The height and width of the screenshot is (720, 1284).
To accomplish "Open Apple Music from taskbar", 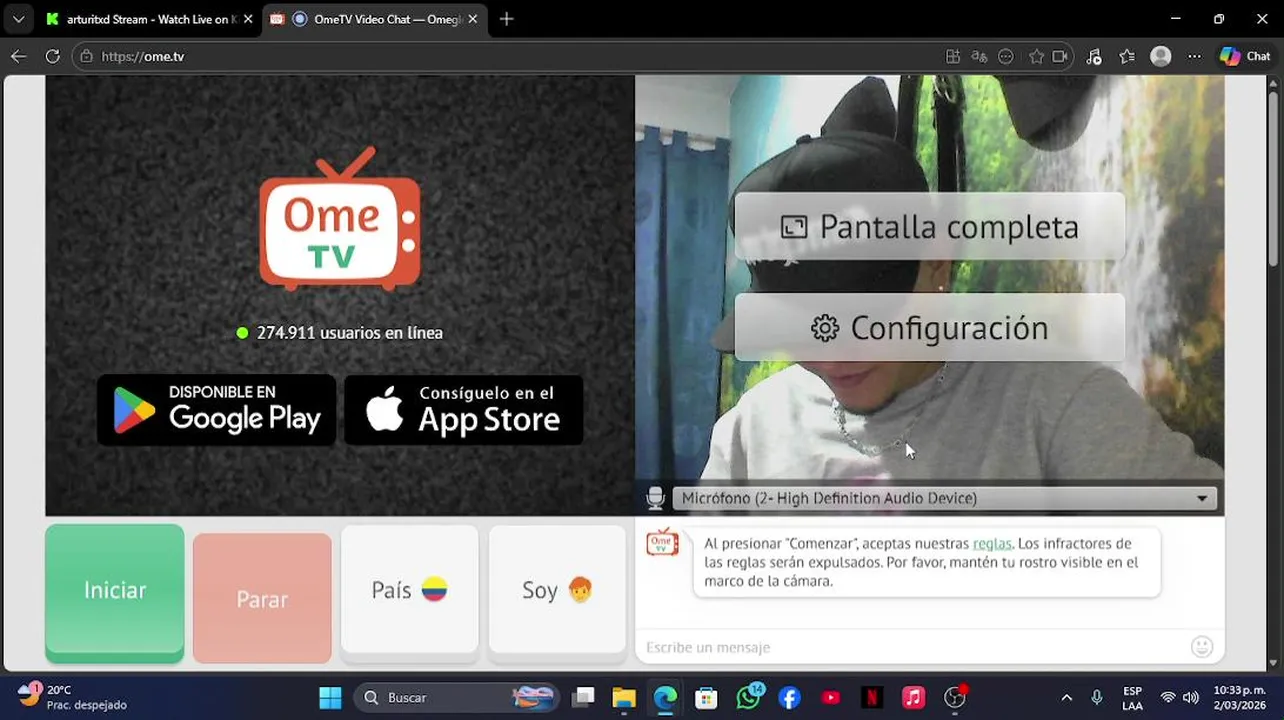I will coord(913,697).
